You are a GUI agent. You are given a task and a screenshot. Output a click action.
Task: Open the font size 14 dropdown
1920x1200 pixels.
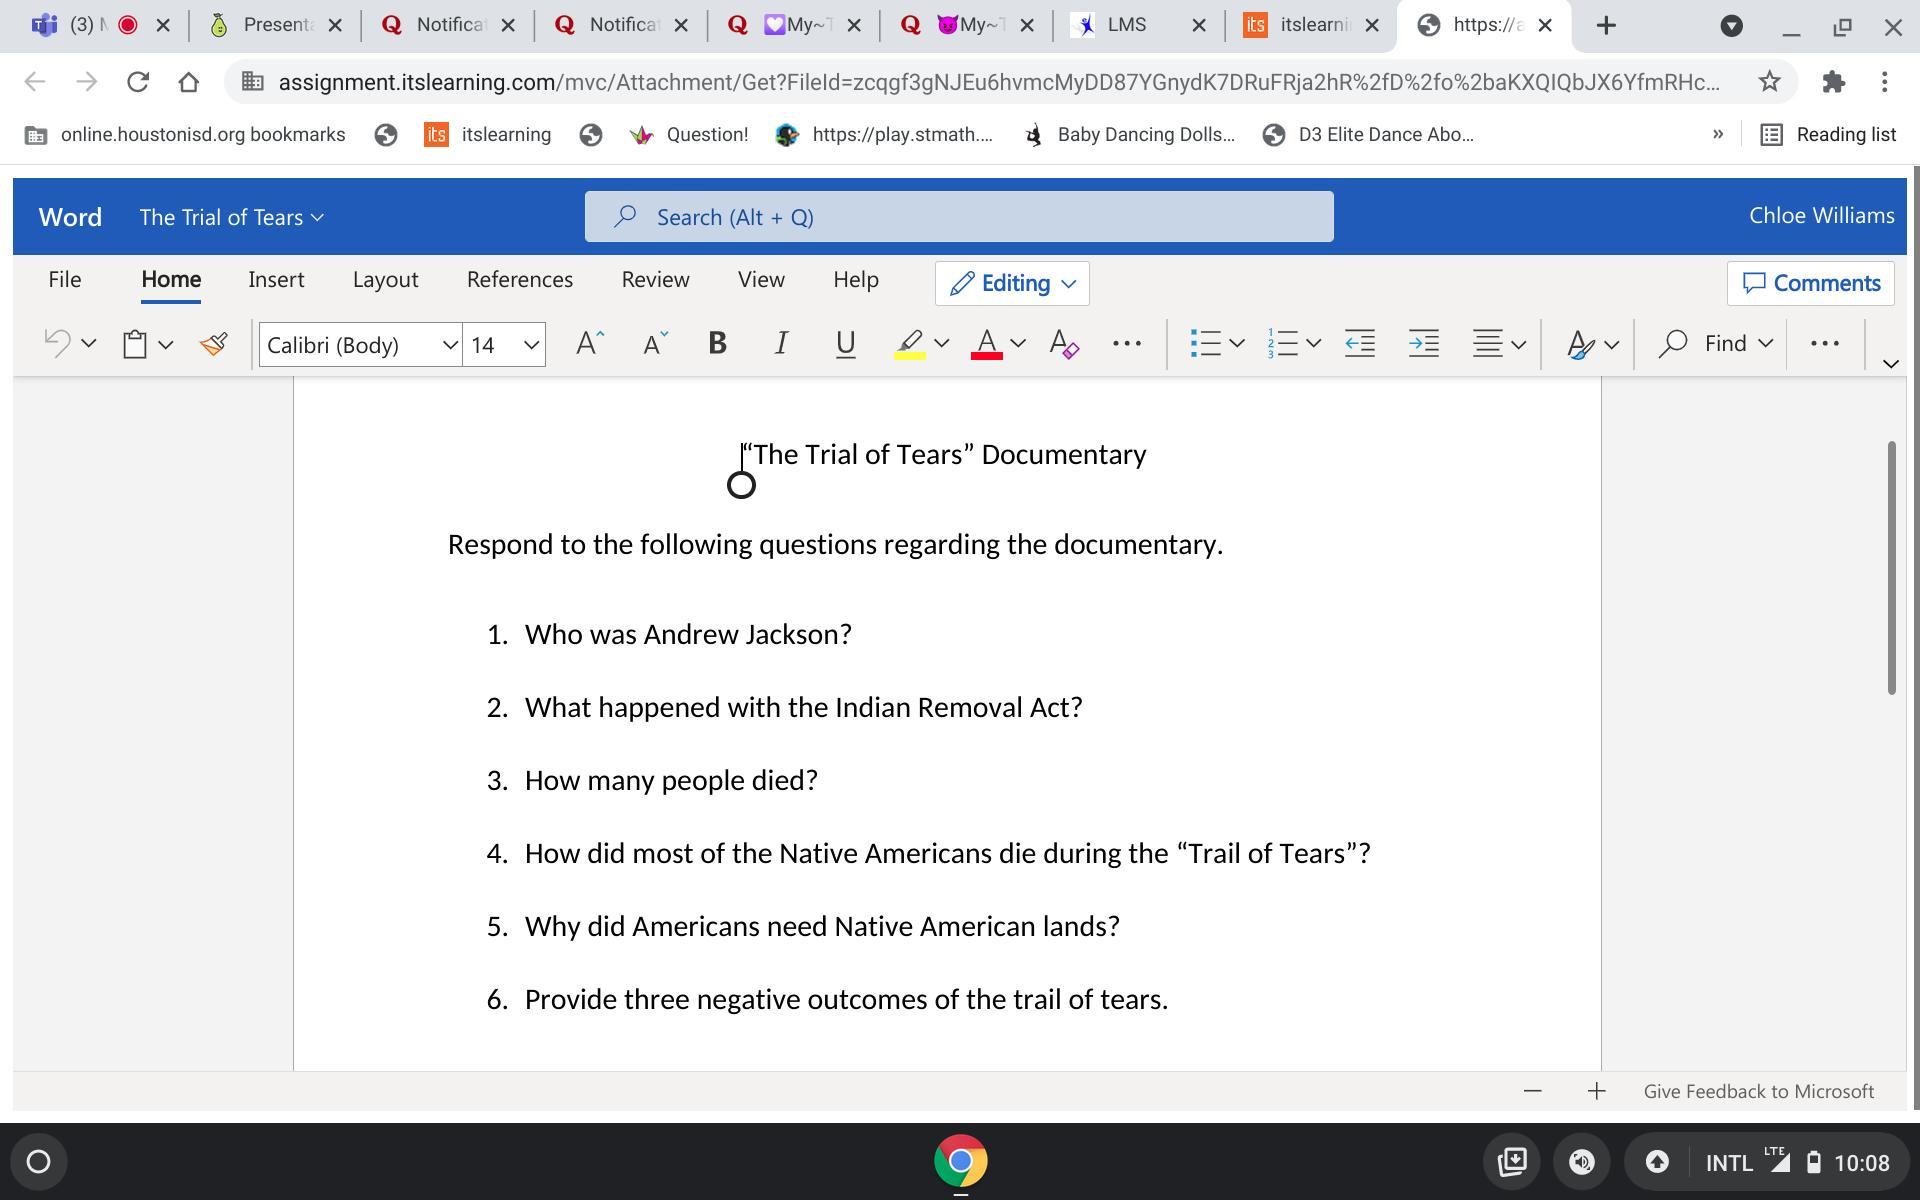pos(531,345)
